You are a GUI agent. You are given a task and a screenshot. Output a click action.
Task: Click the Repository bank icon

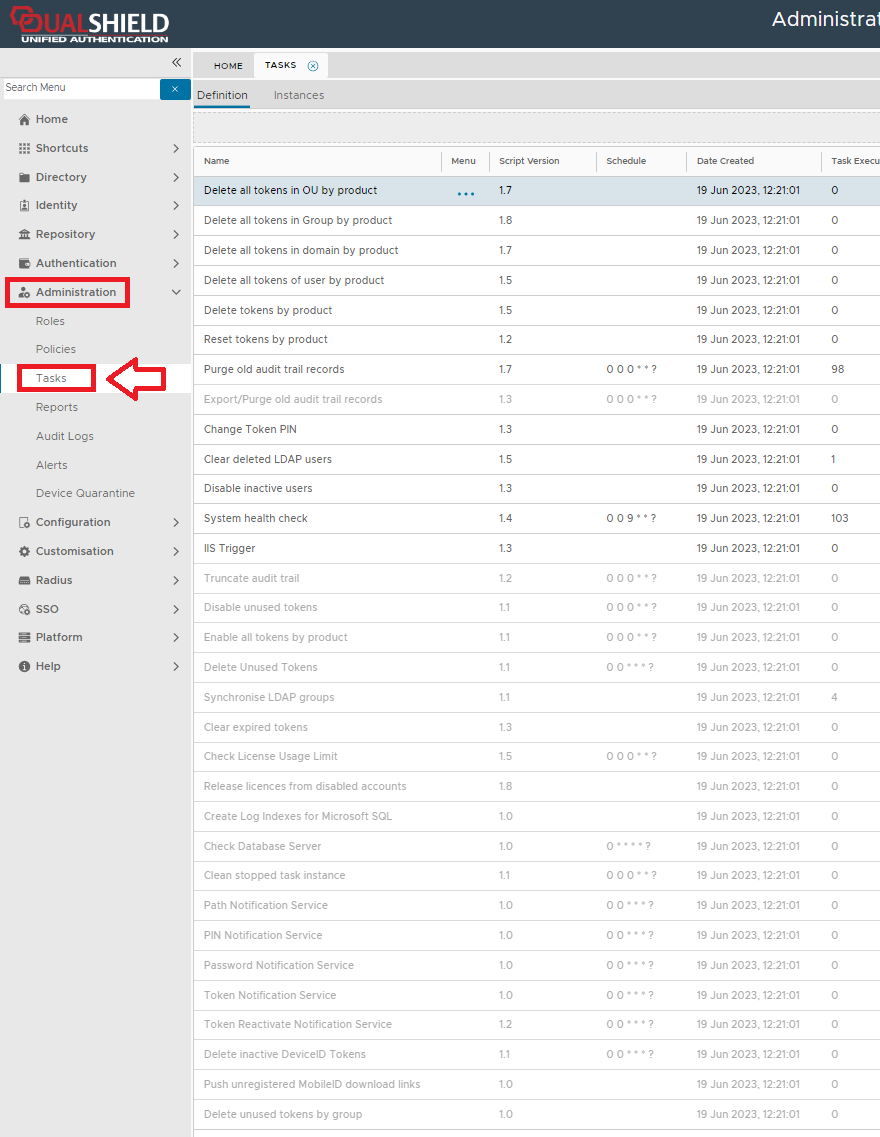25,235
